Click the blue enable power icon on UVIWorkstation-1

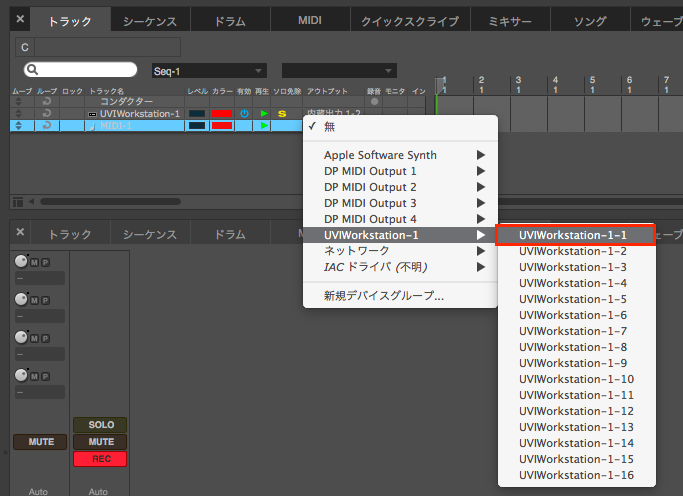244,114
